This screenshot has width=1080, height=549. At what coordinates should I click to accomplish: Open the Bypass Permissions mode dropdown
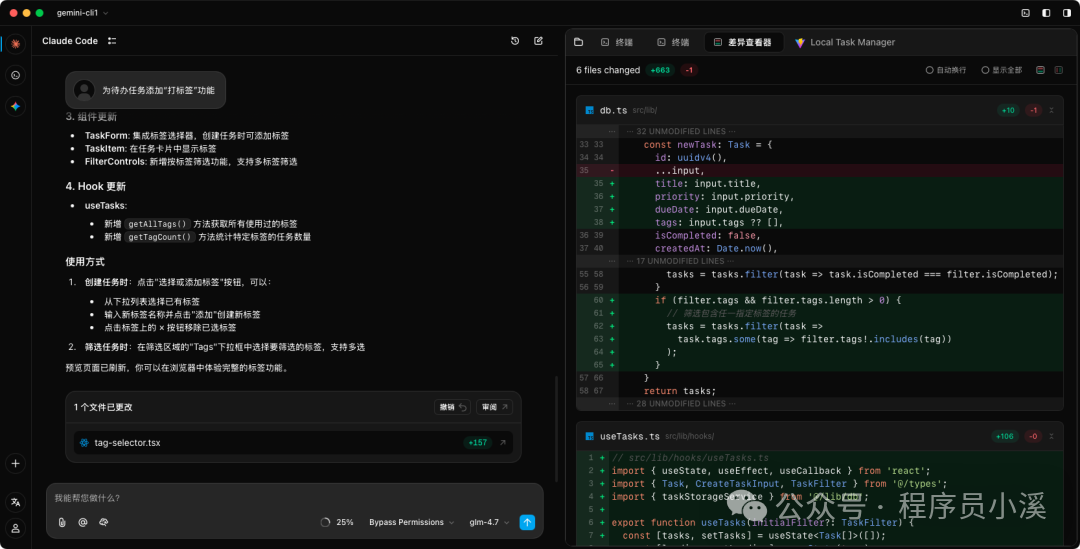click(411, 522)
